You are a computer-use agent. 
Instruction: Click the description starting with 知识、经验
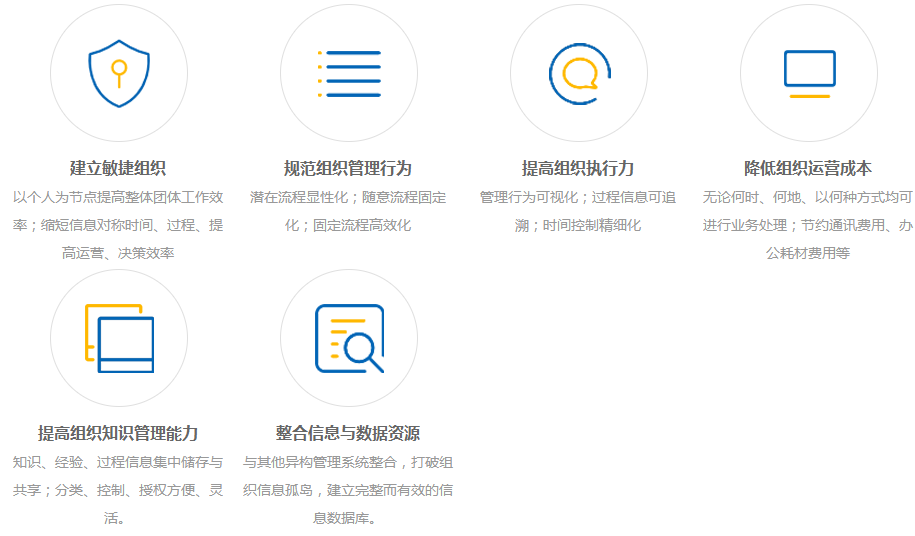[118, 490]
